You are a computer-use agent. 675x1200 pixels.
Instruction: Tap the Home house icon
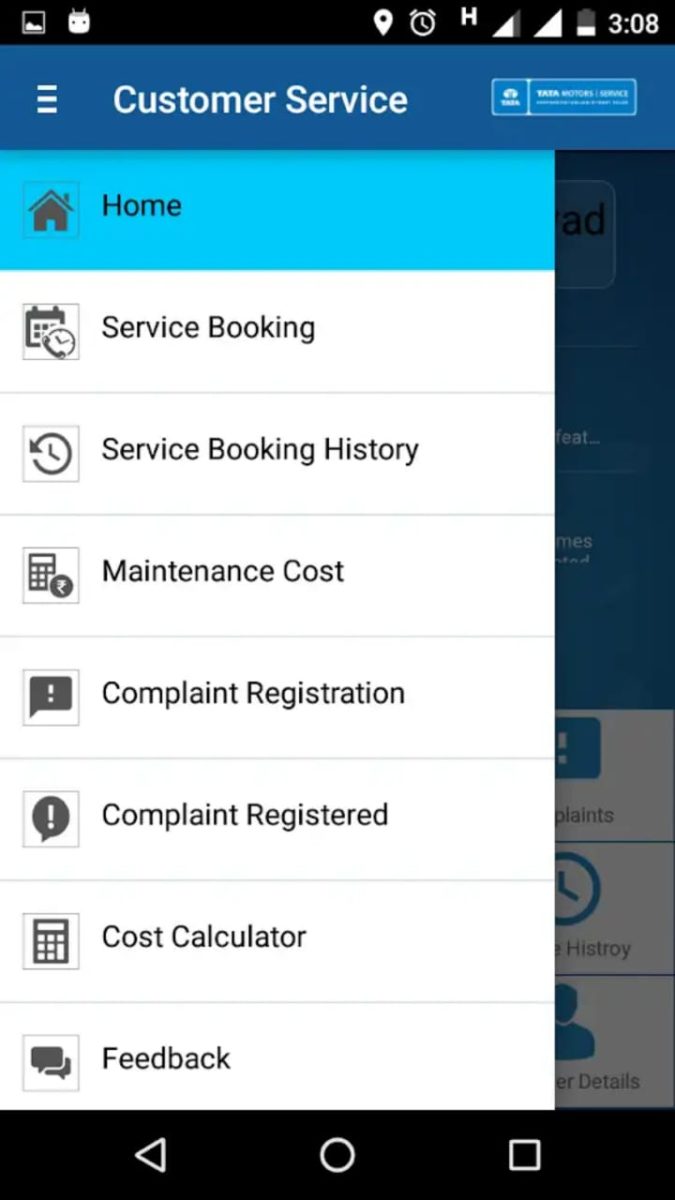click(51, 210)
